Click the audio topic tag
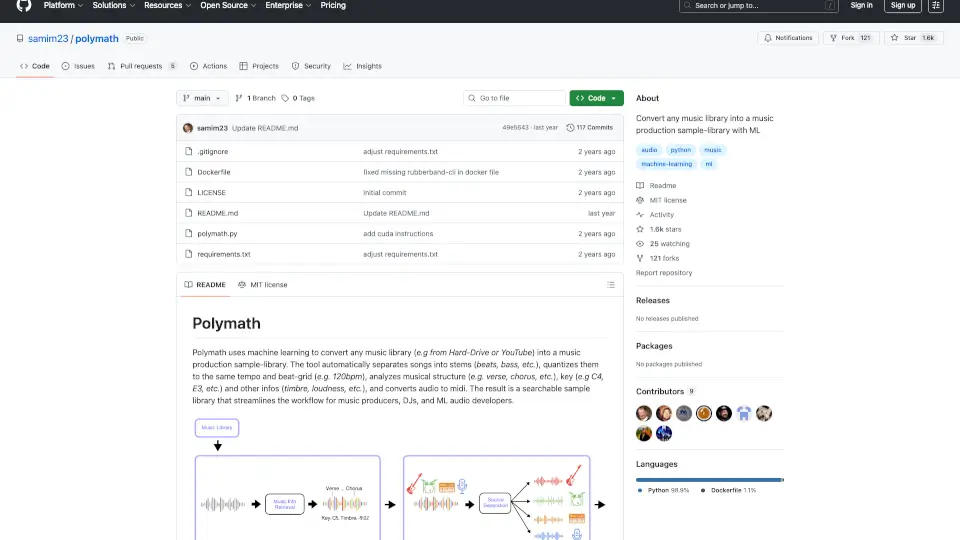Image resolution: width=960 pixels, height=540 pixels. point(649,150)
